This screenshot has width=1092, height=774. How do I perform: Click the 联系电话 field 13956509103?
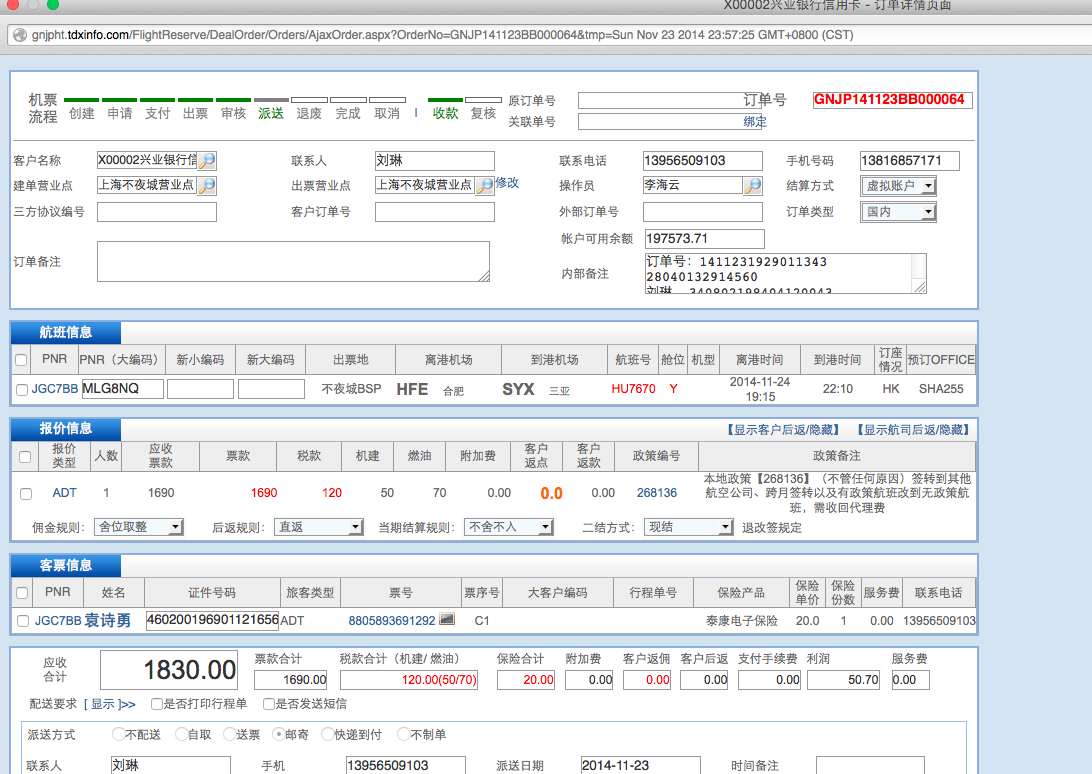pos(703,161)
